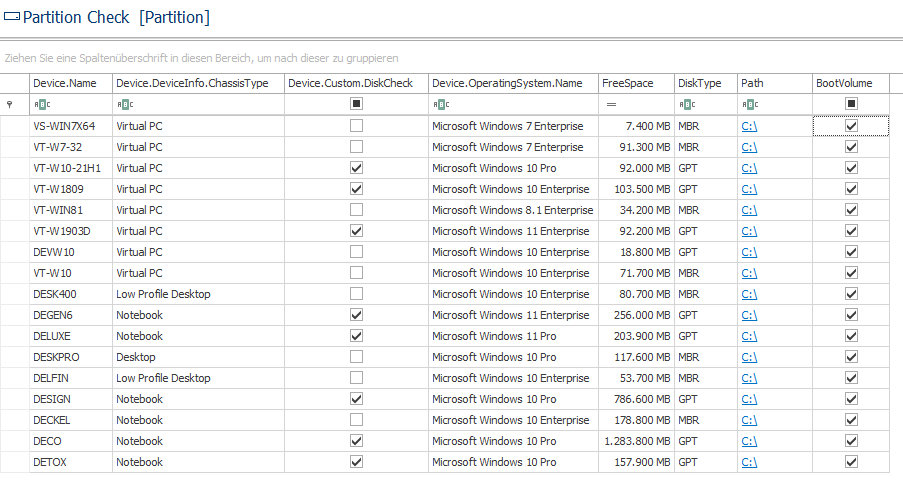Click Virtual PC cell for VT-WIN81

pos(199,210)
